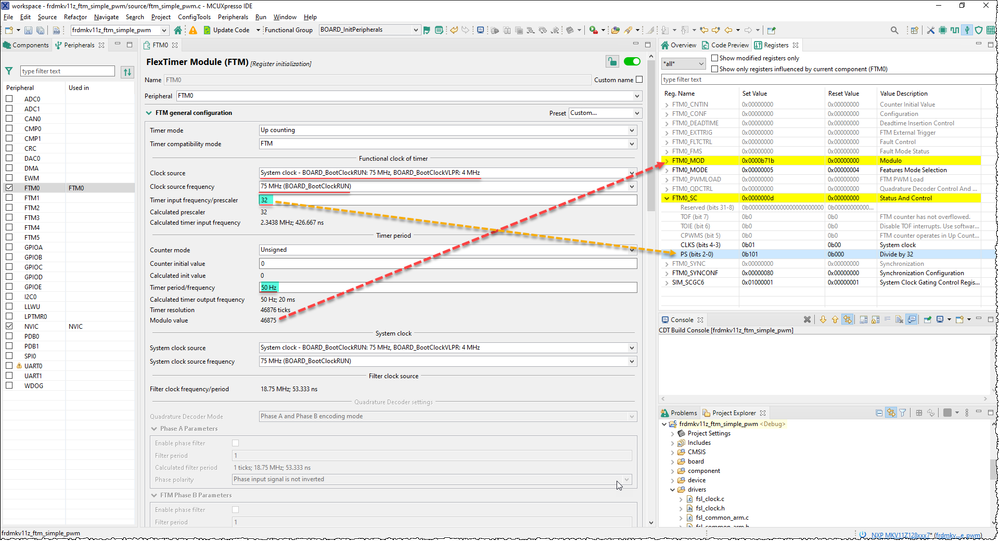Click the search magnifier in the top-right toolbar

coord(894,30)
